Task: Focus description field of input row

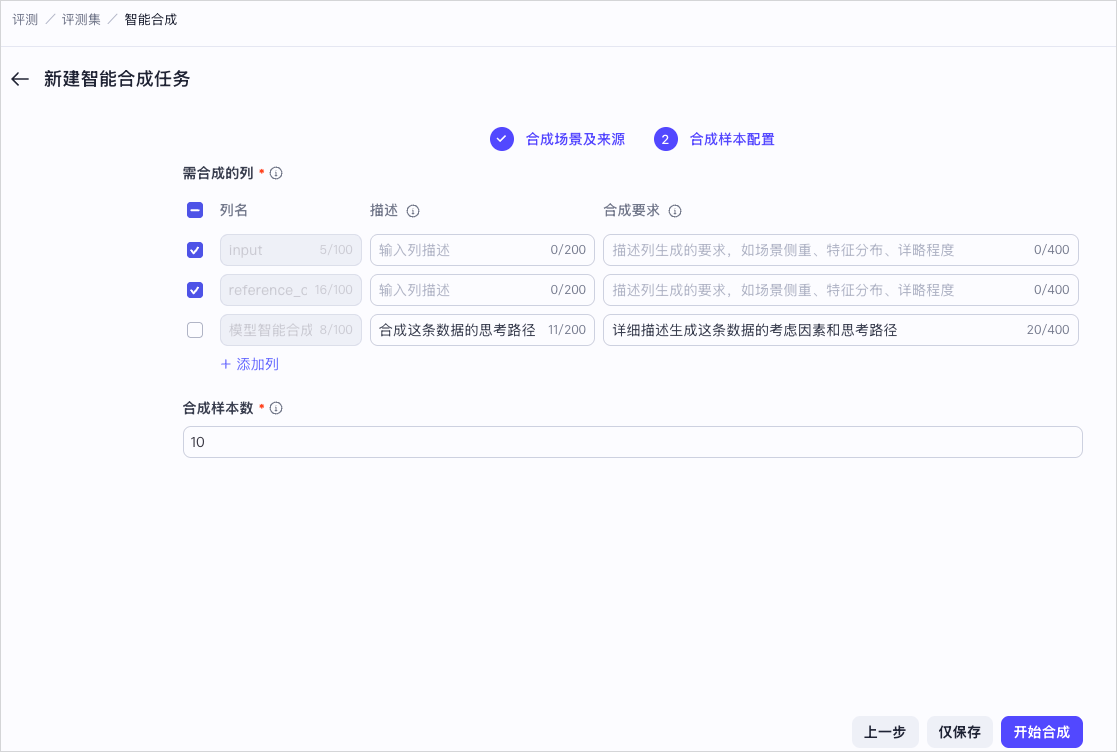Action: (x=482, y=250)
